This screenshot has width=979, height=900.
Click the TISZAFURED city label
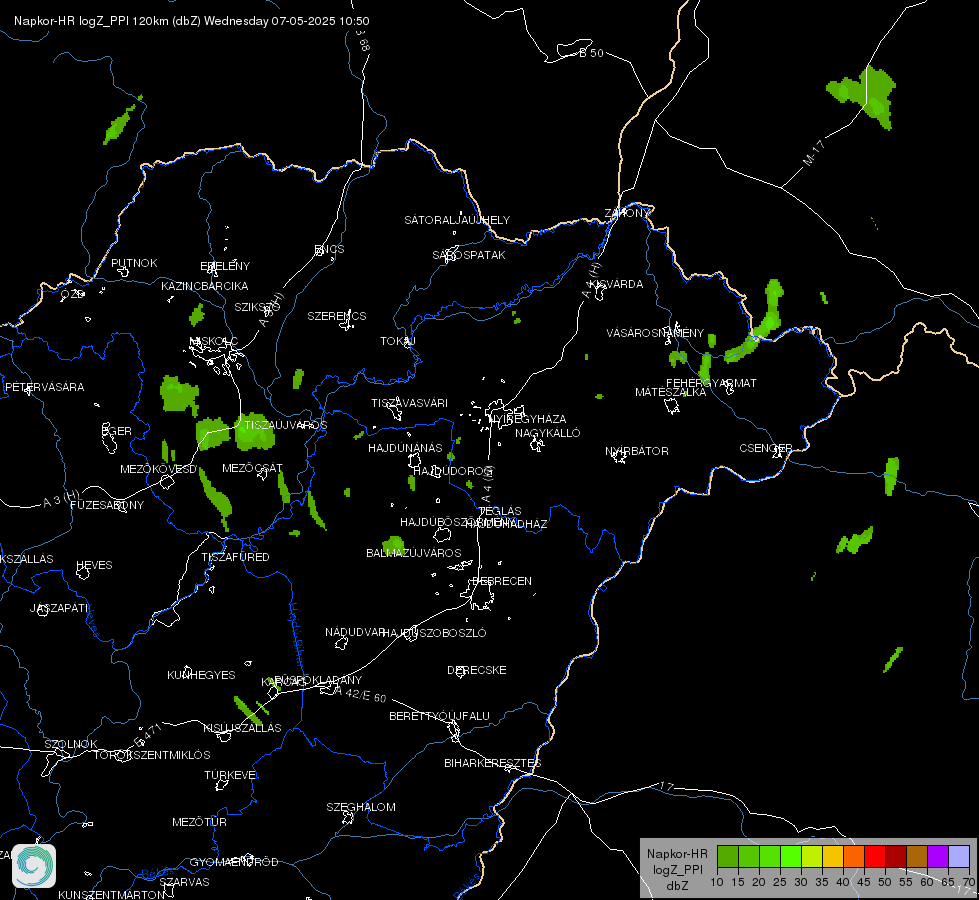click(235, 556)
